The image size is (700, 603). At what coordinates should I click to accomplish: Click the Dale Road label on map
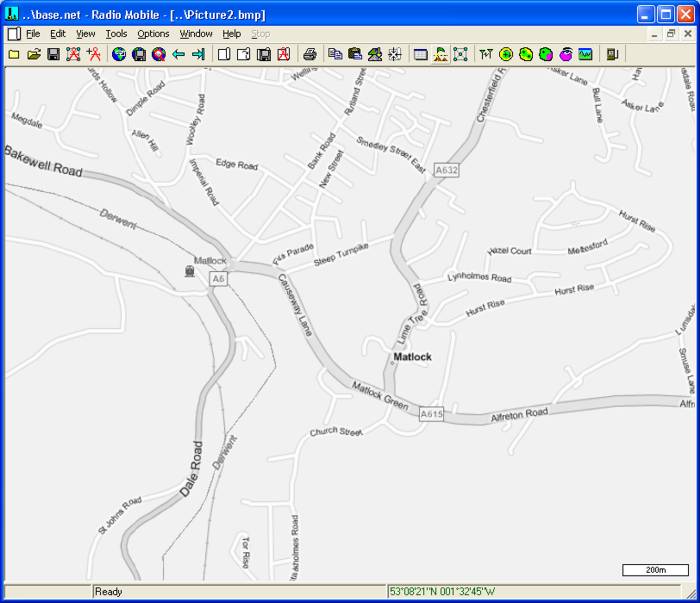click(192, 469)
